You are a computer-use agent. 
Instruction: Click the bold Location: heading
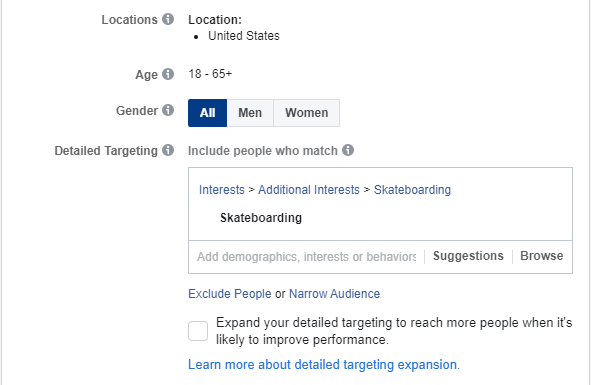pyautogui.click(x=215, y=20)
